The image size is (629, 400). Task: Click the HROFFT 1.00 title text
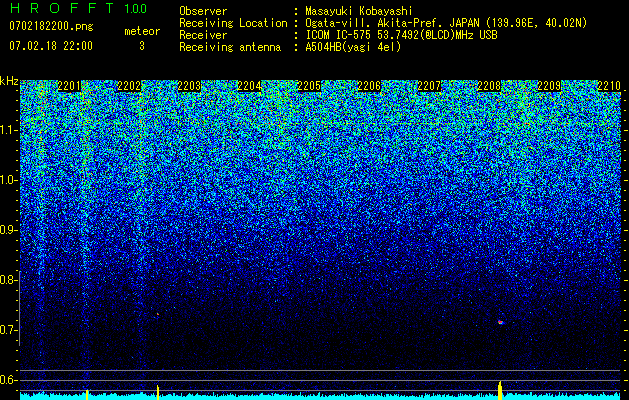[78, 8]
